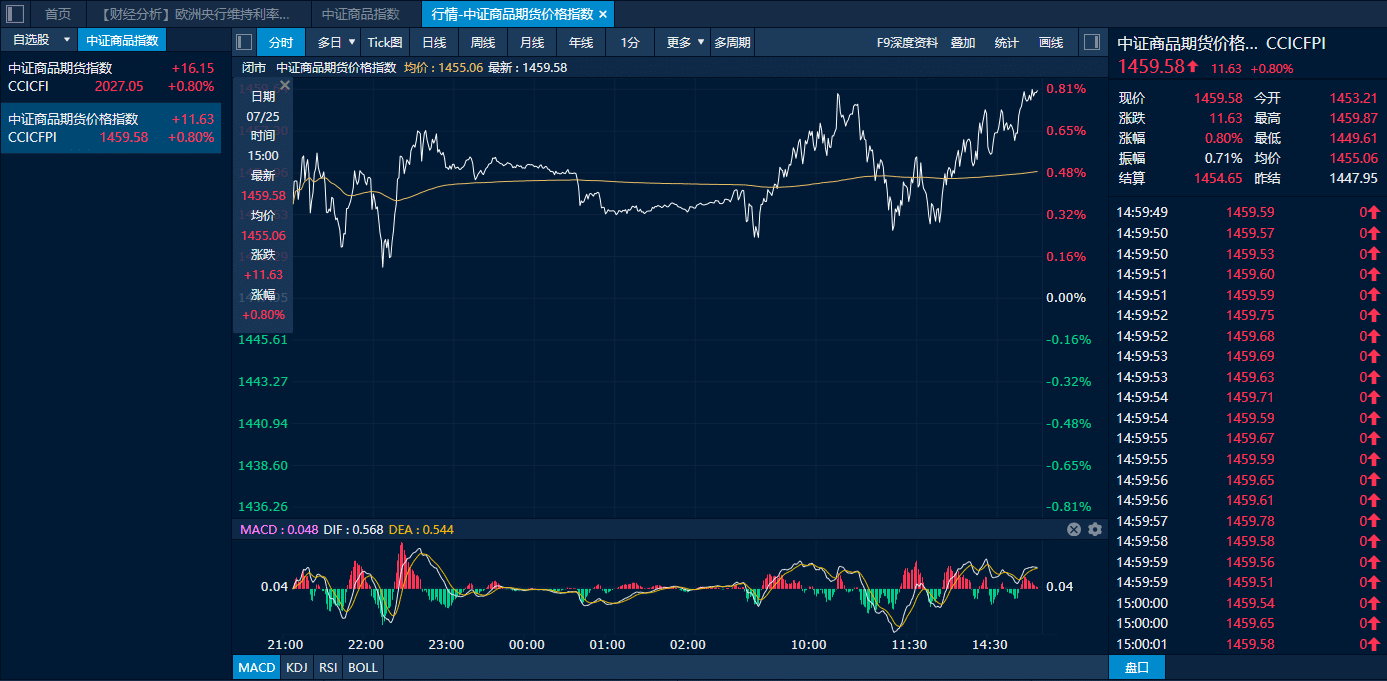Activate the 画线 drawing tool
1387x681 pixels.
pyautogui.click(x=1051, y=42)
